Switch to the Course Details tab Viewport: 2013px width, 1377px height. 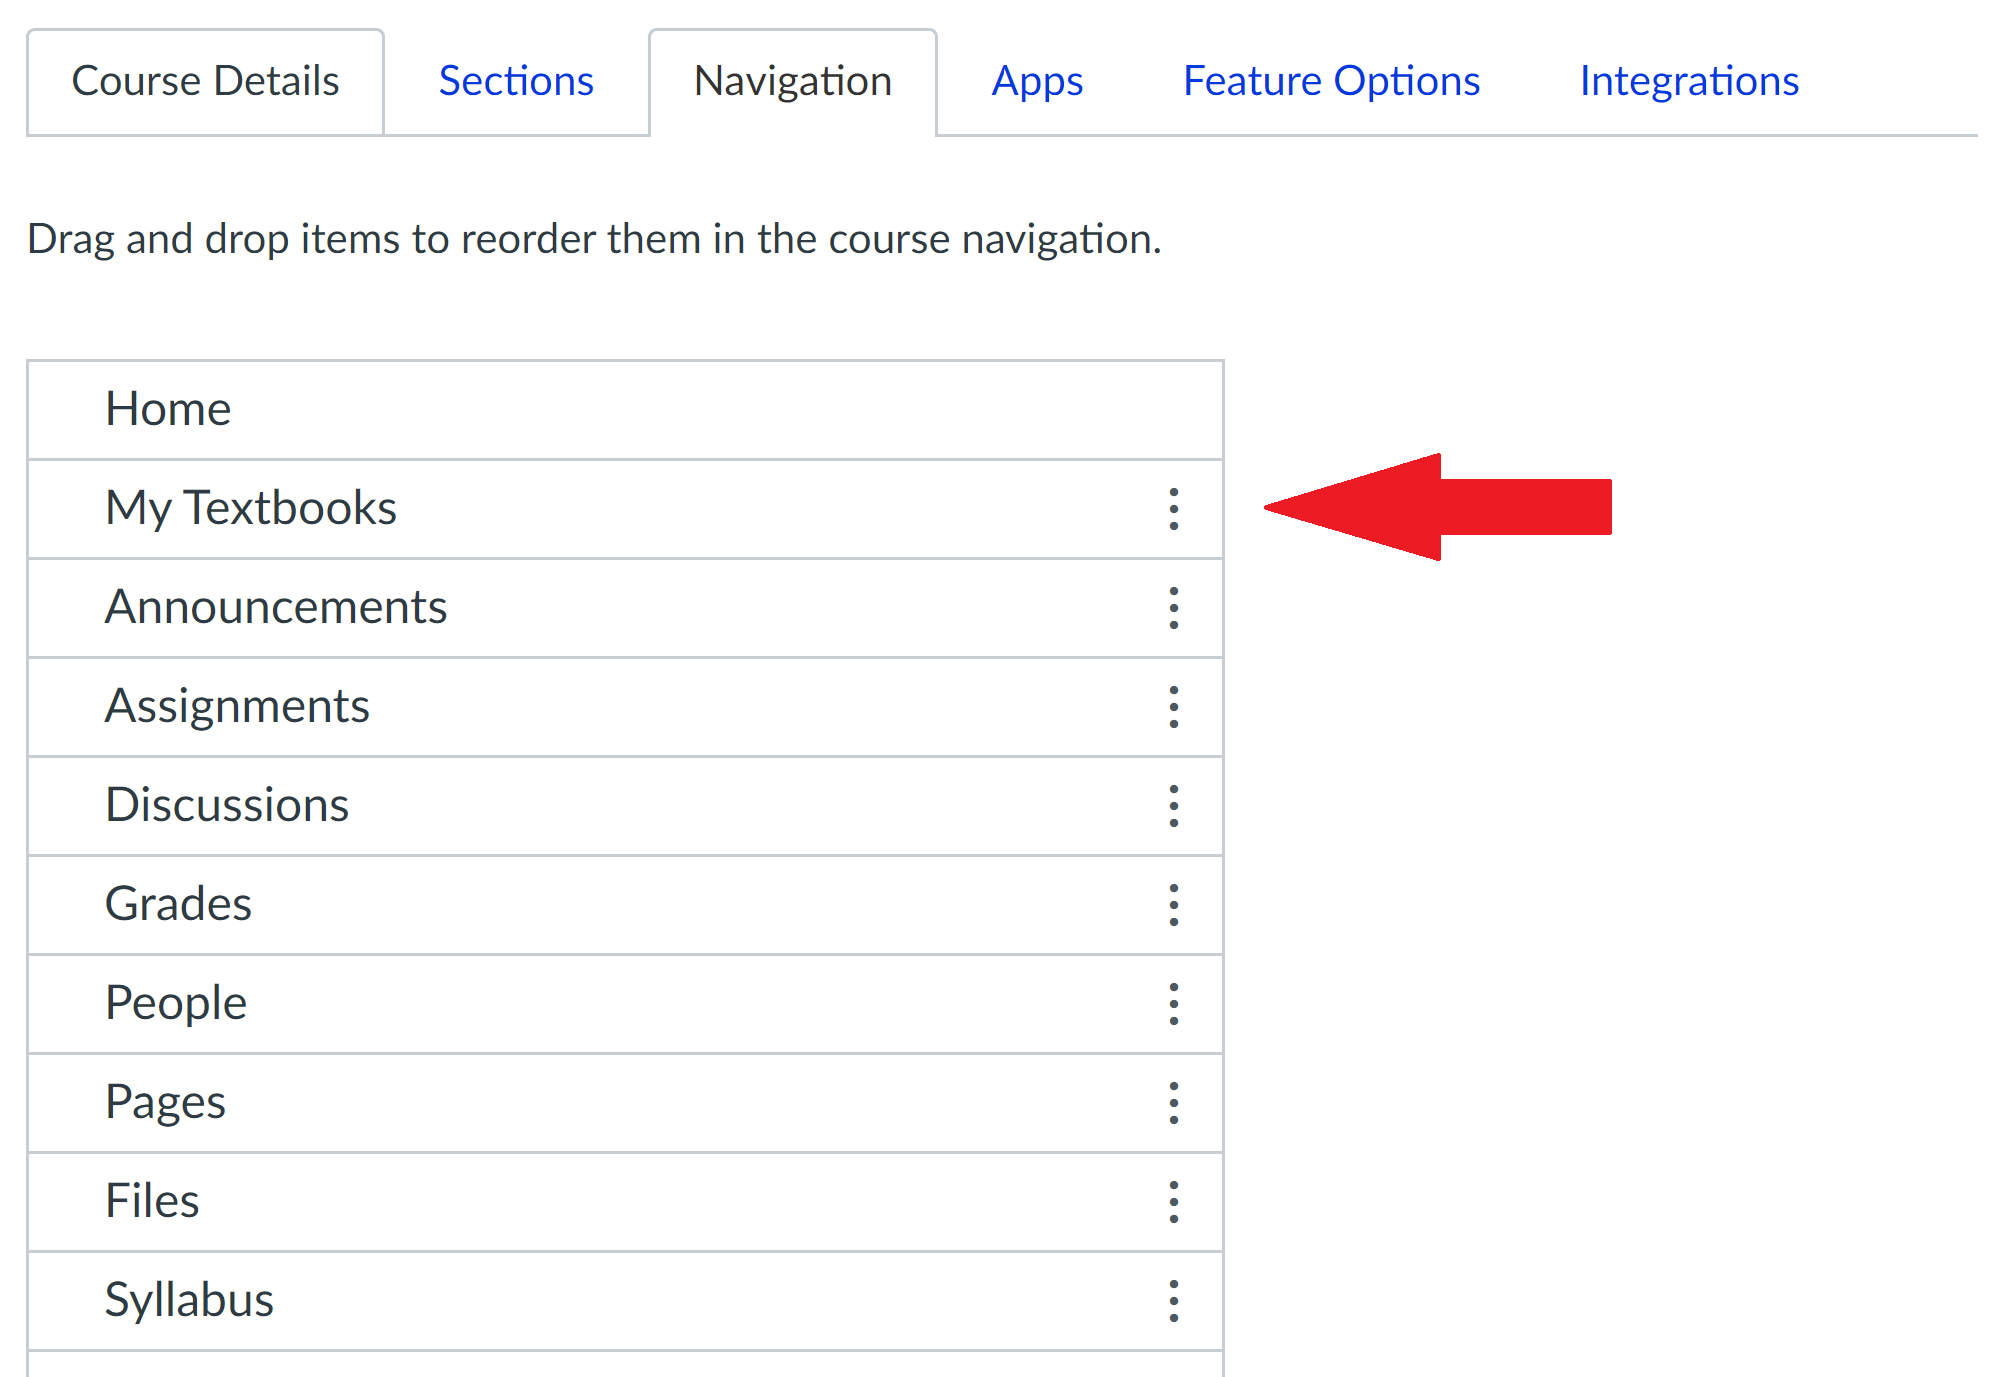pyautogui.click(x=206, y=82)
